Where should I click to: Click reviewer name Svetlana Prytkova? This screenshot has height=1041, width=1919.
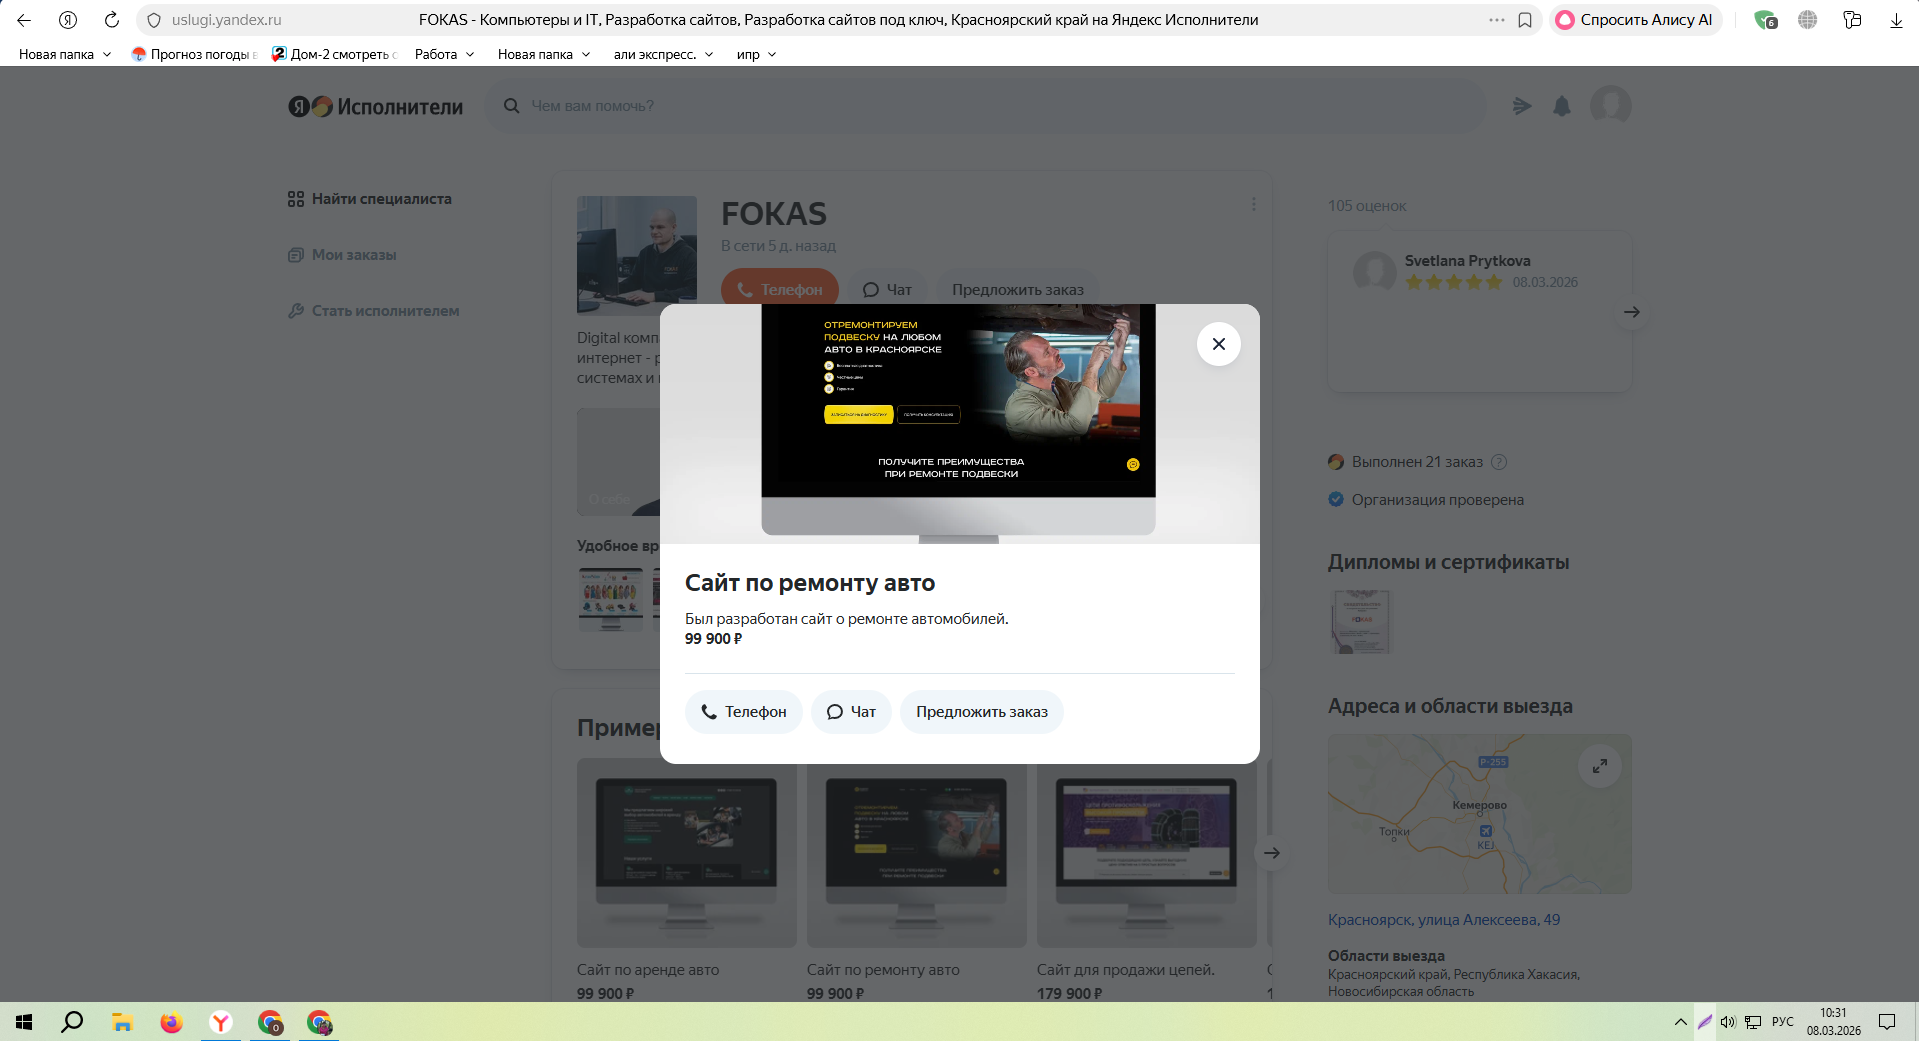click(1467, 261)
